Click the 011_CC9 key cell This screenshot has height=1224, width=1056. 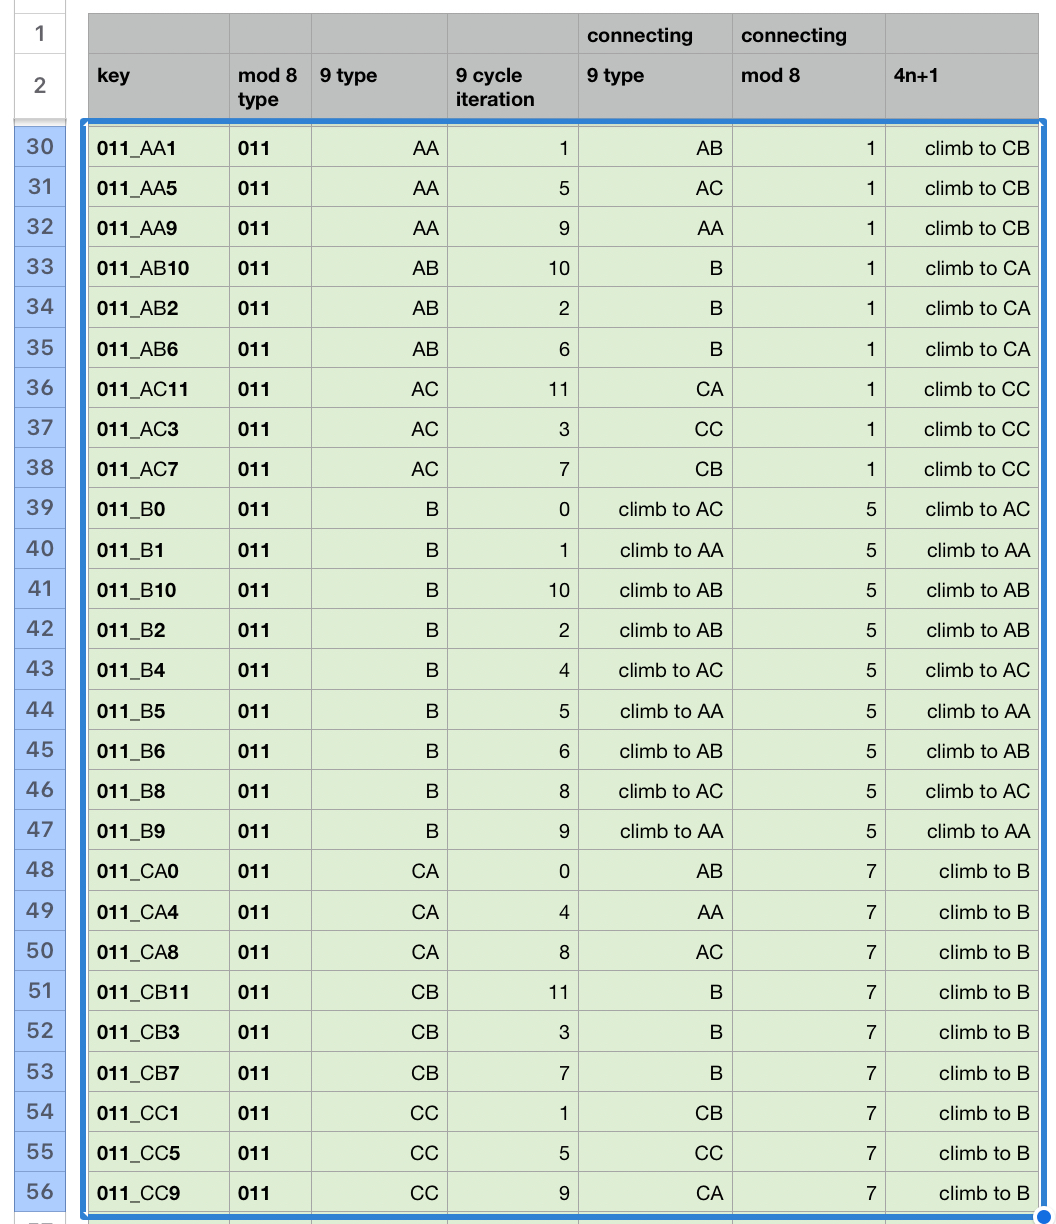pos(158,1193)
